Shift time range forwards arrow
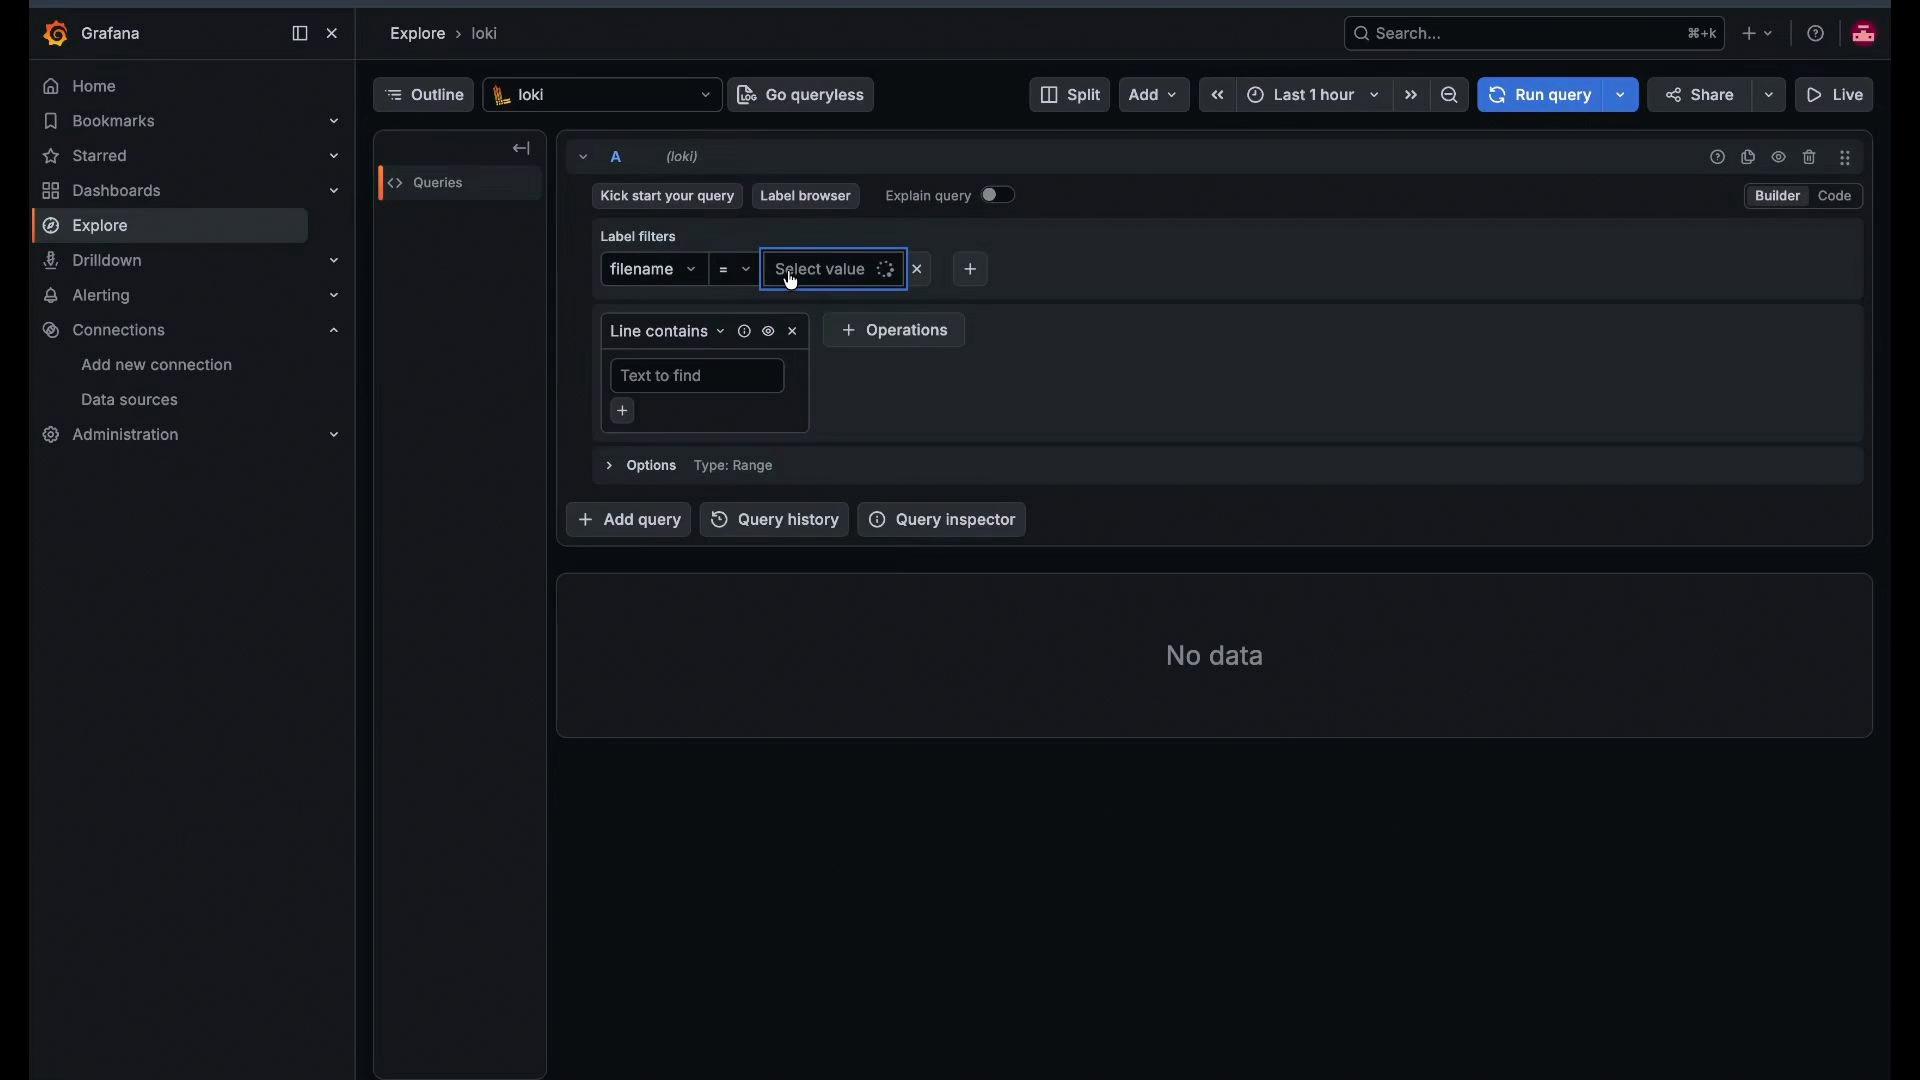The width and height of the screenshot is (1920, 1080). [x=1411, y=95]
